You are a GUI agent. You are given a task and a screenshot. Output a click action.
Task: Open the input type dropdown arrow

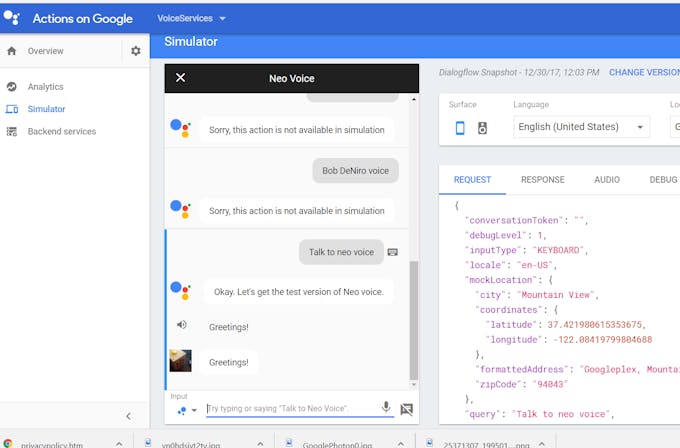pos(194,410)
